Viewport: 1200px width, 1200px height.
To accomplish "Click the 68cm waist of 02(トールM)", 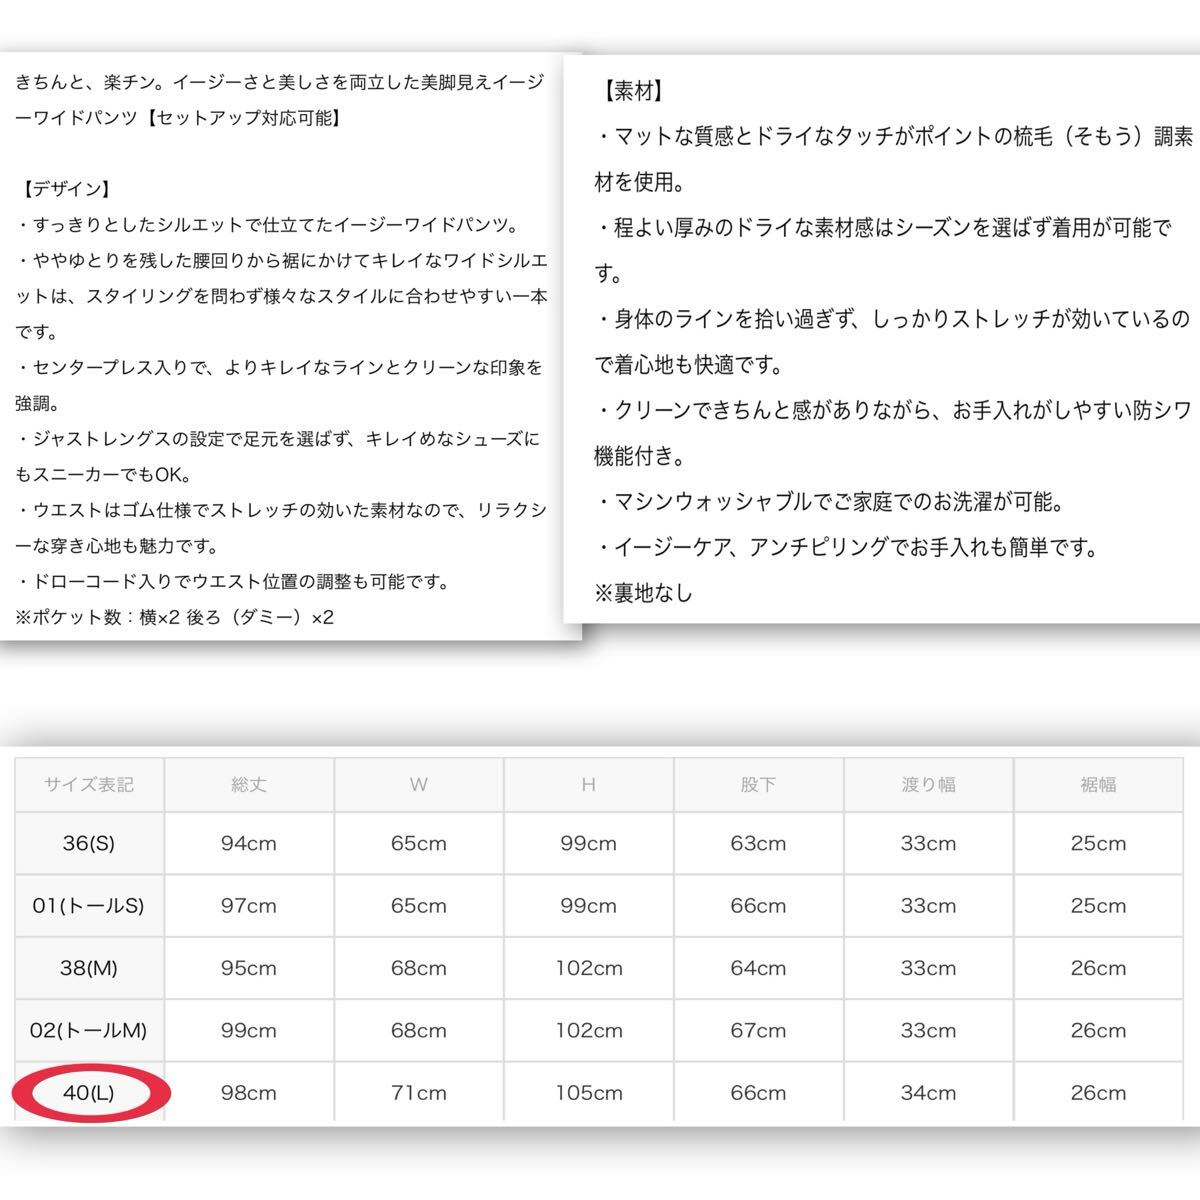I will tap(419, 1030).
